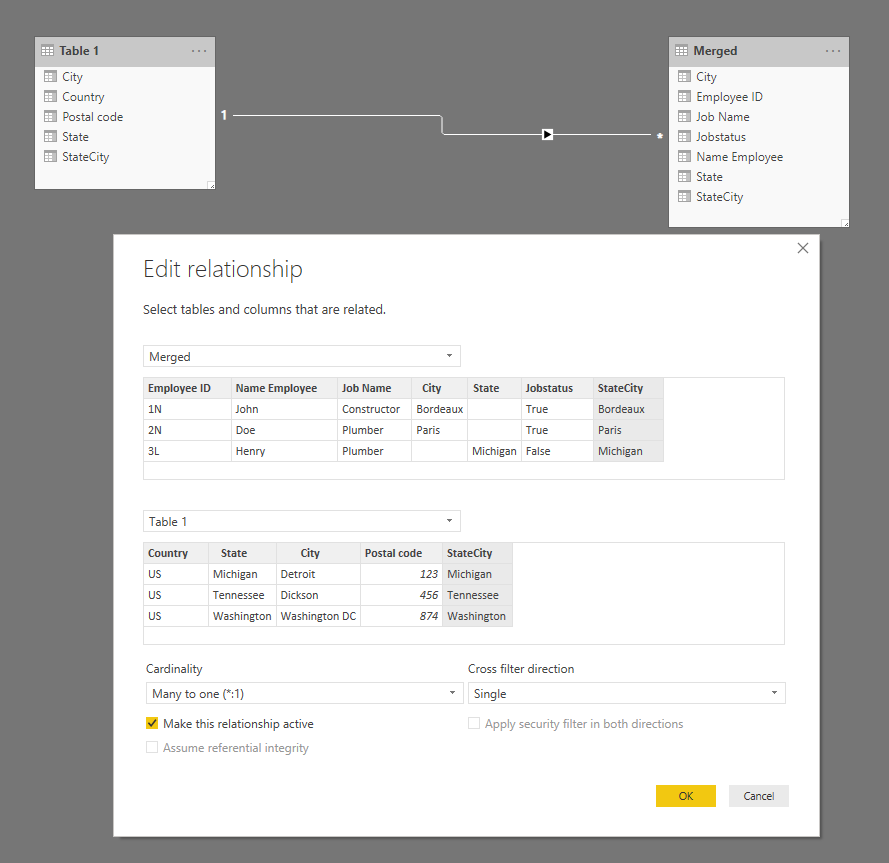The height and width of the screenshot is (863, 889).
Task: Toggle Make this relationship active checkbox
Action: click(x=152, y=723)
